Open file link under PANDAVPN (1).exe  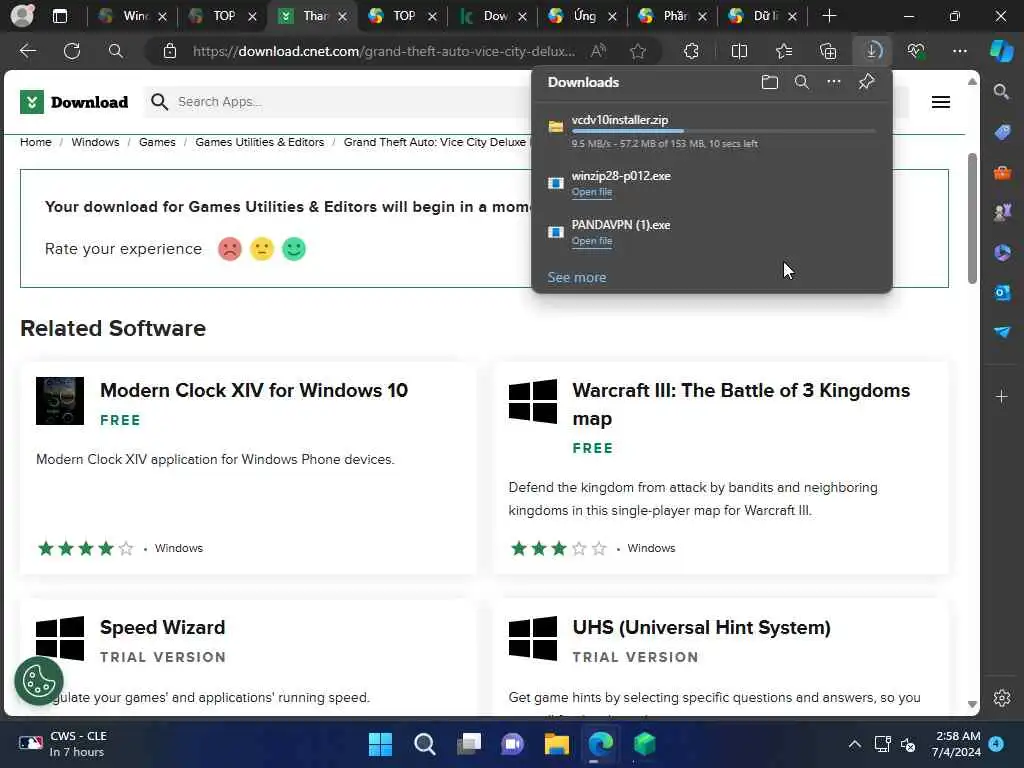coord(592,241)
